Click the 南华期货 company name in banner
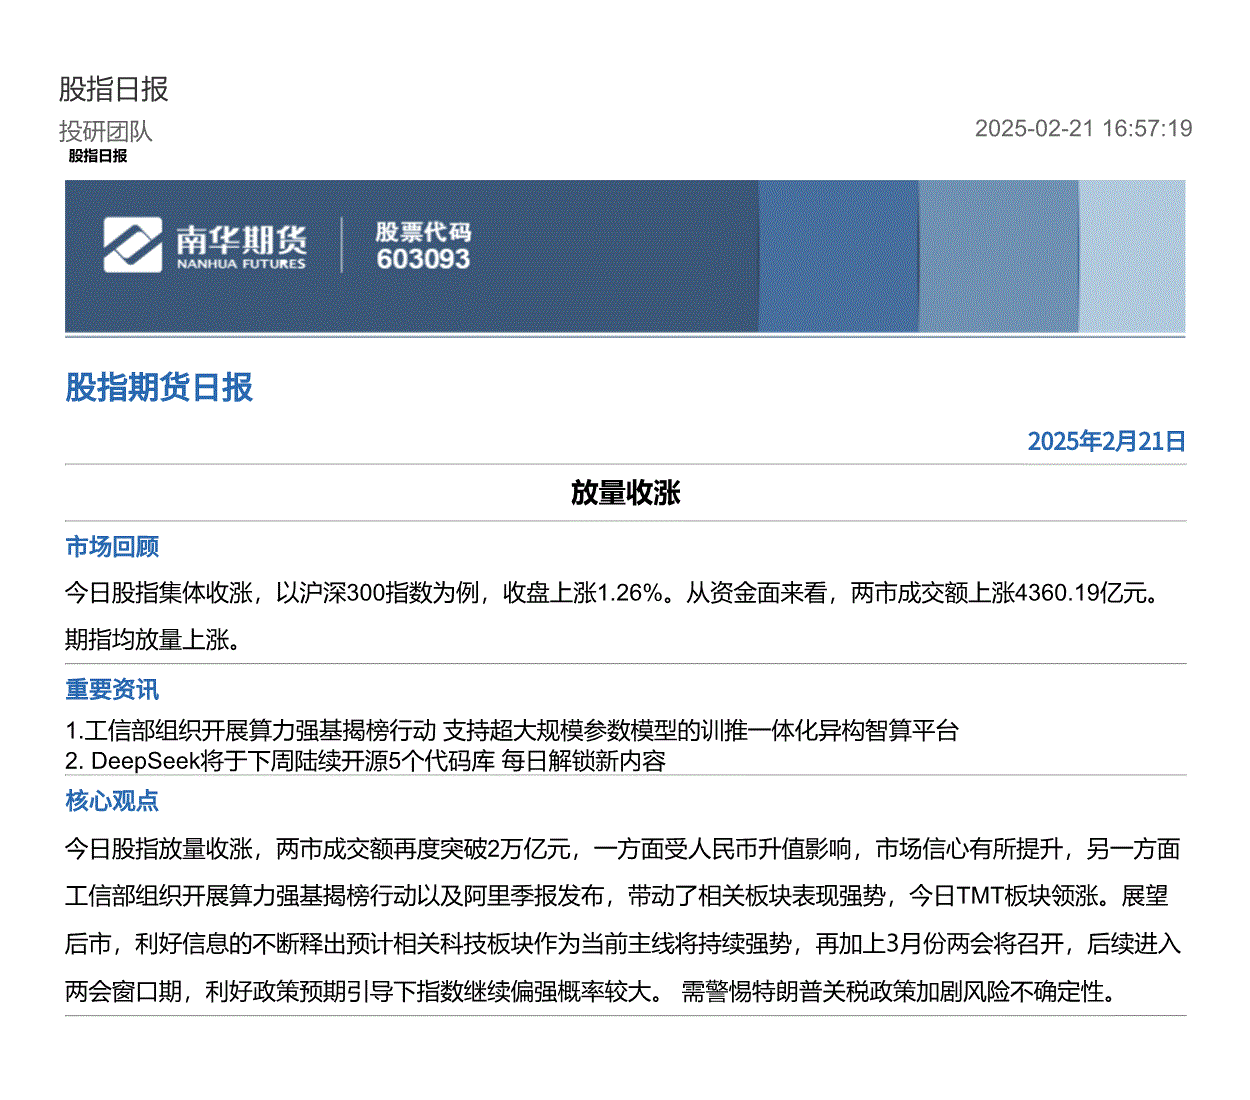 [x=241, y=240]
